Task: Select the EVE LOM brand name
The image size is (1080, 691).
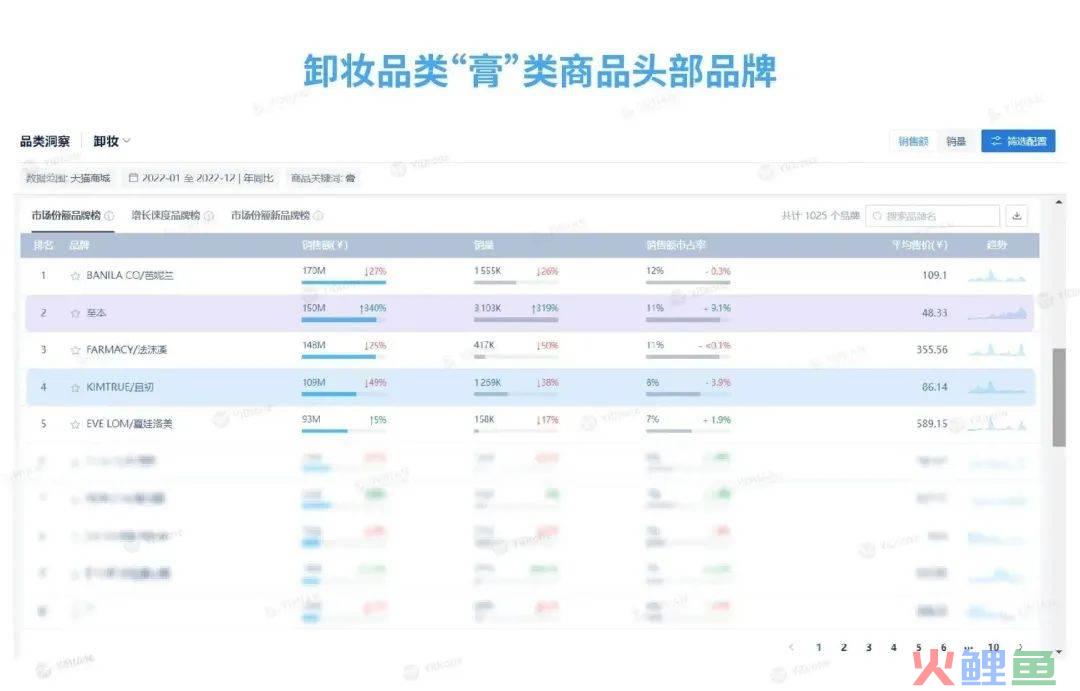Action: [129, 424]
